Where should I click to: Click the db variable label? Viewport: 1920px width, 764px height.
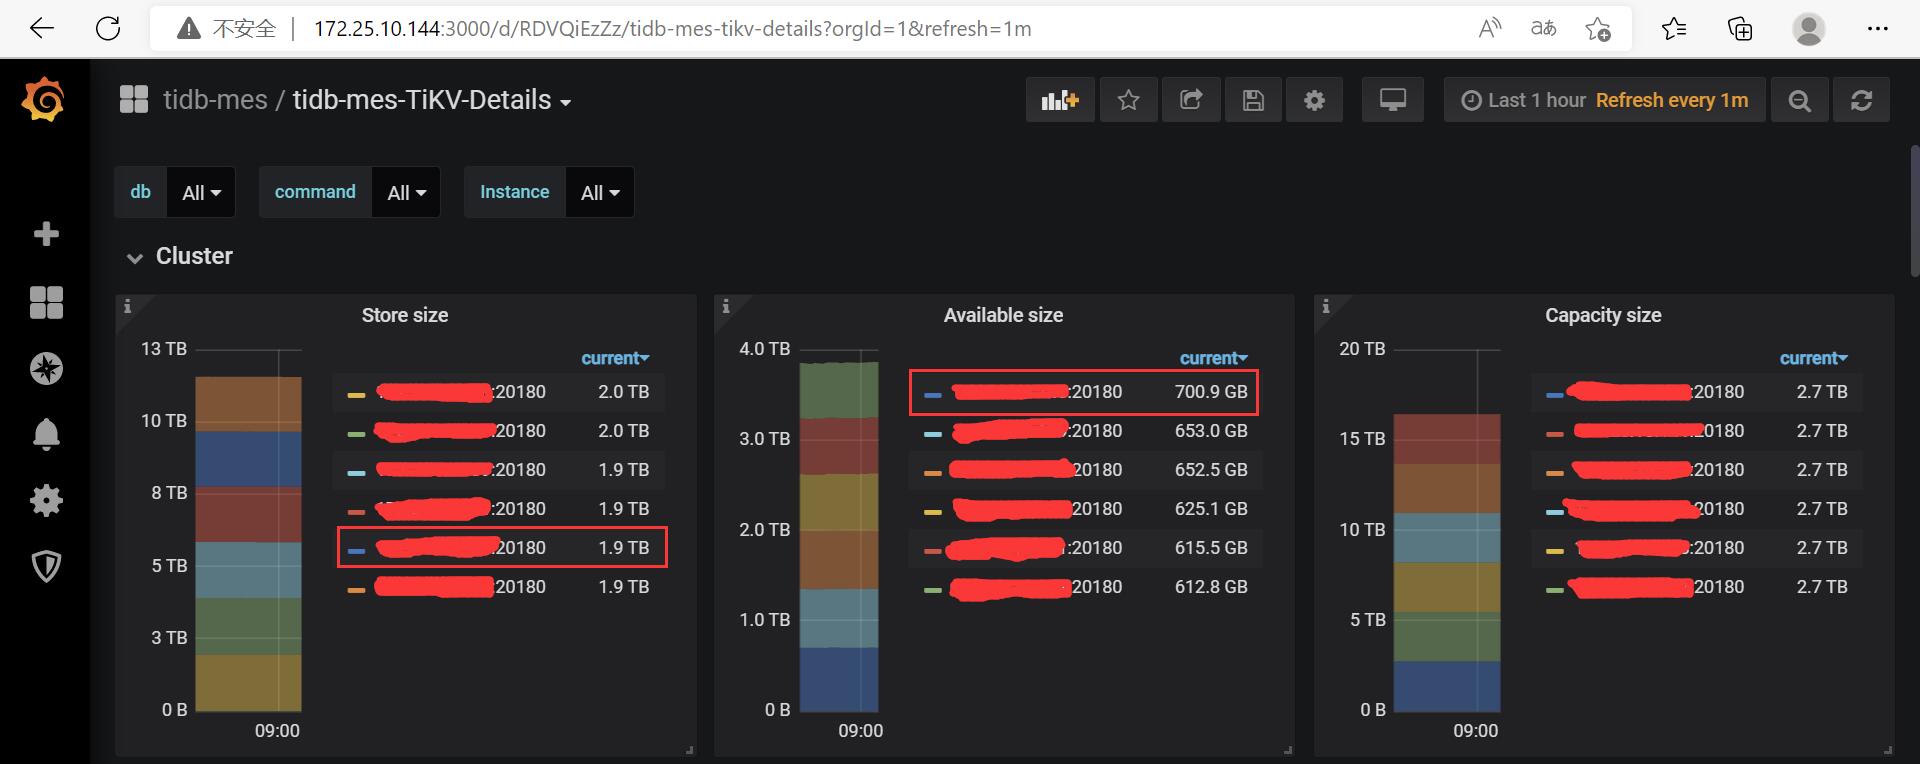point(141,192)
